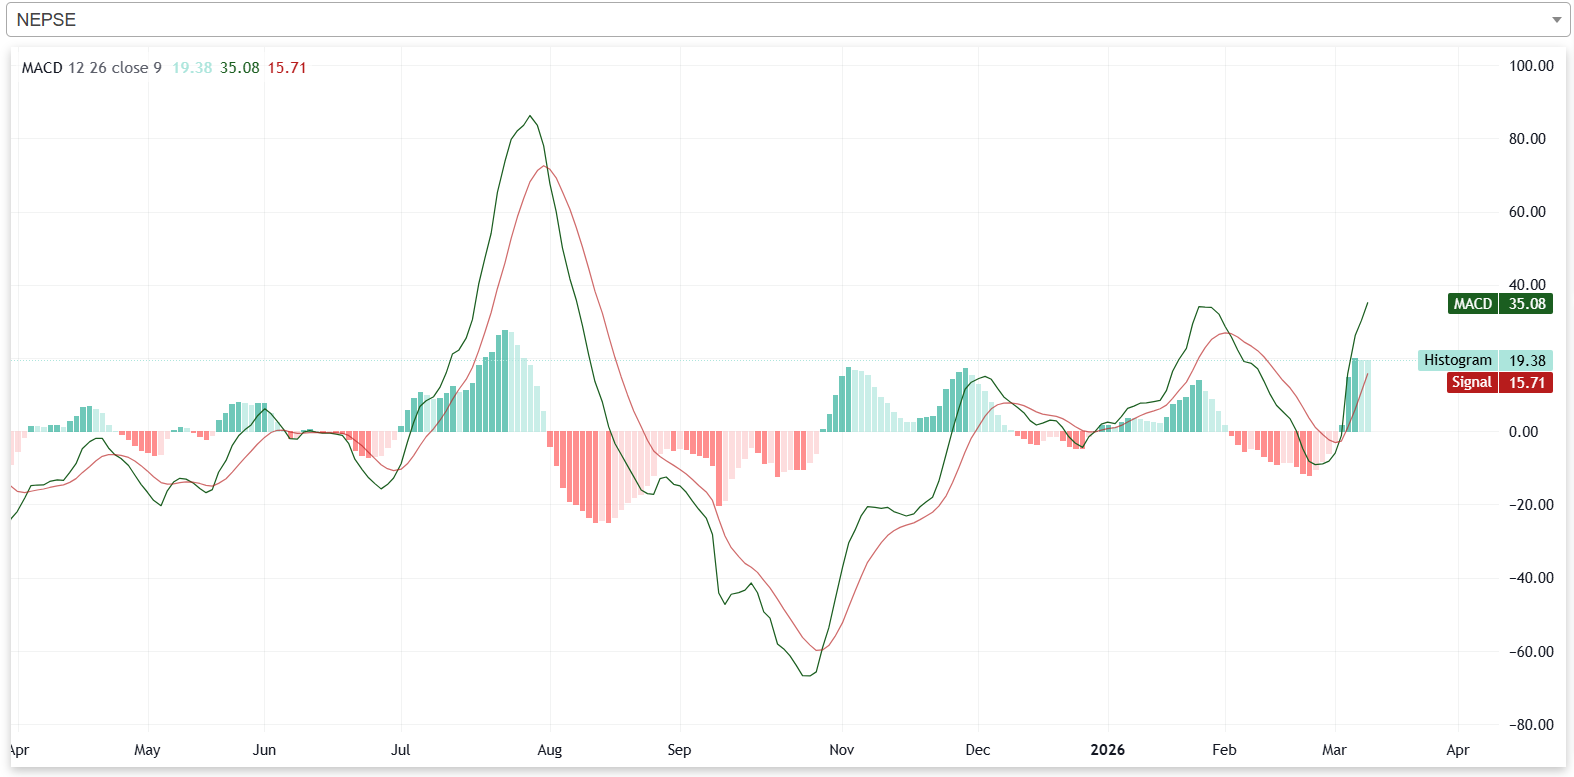Select the red Signal 15.71 axis label
The image size is (1574, 777).
[x=1499, y=382]
